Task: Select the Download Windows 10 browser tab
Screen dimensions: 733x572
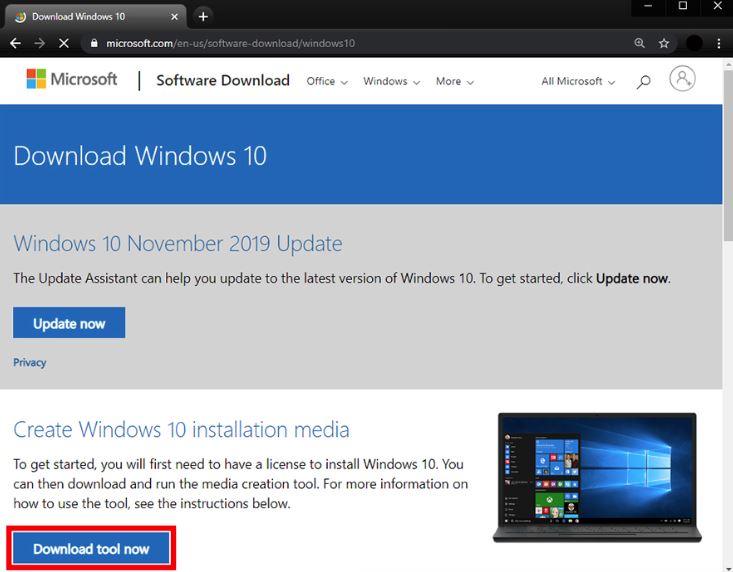Action: [x=96, y=17]
